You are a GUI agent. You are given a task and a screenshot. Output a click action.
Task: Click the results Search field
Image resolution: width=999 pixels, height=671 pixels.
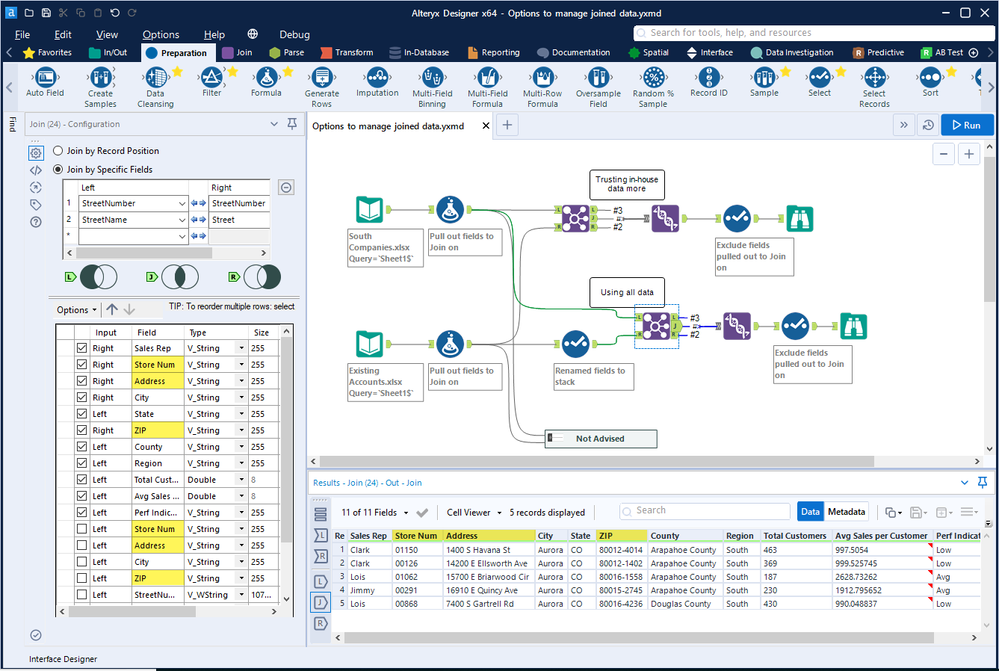pyautogui.click(x=705, y=510)
